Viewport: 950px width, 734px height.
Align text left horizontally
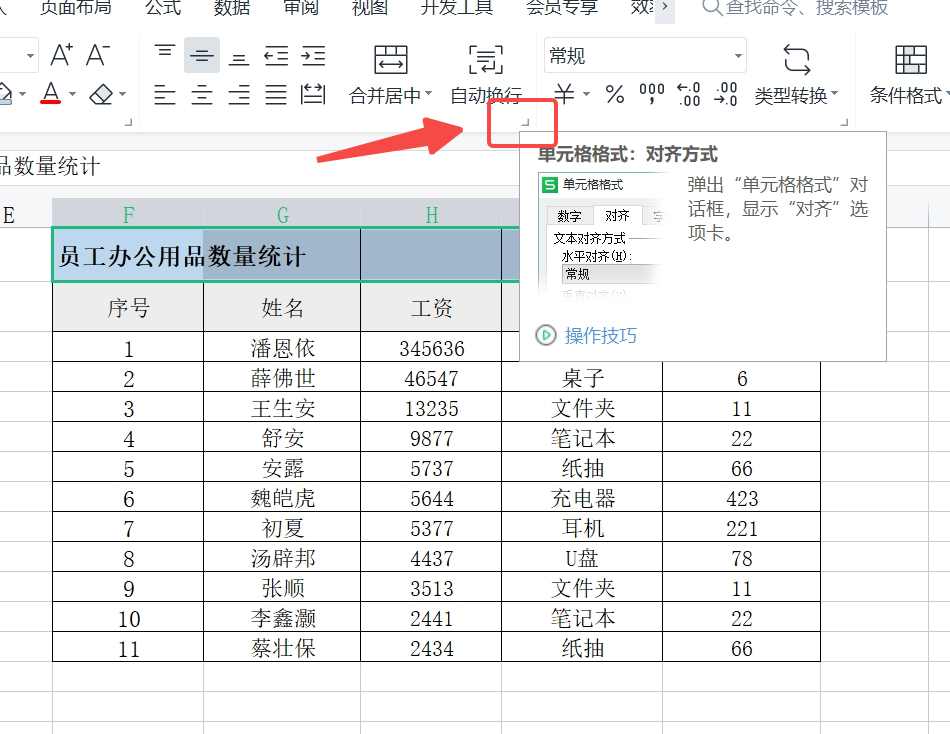[x=165, y=95]
